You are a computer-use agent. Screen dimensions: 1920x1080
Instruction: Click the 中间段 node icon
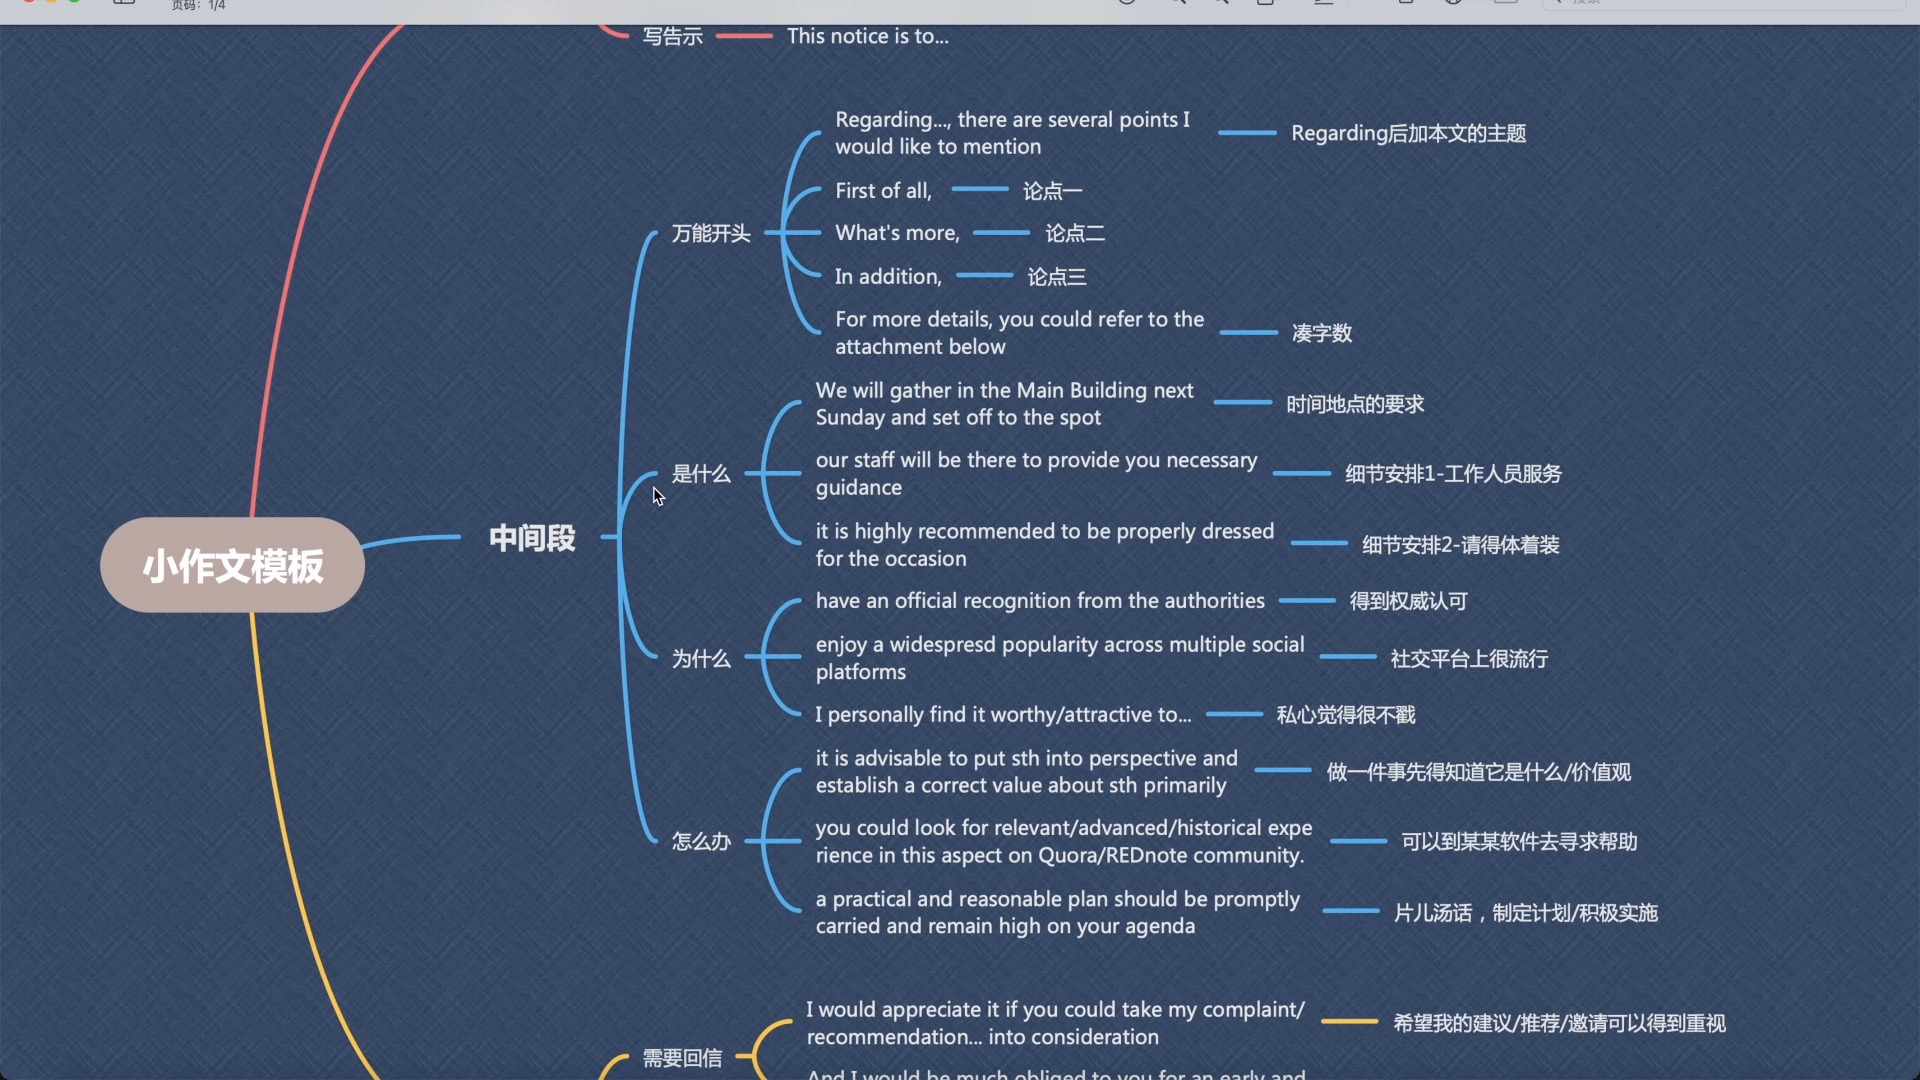(x=533, y=538)
